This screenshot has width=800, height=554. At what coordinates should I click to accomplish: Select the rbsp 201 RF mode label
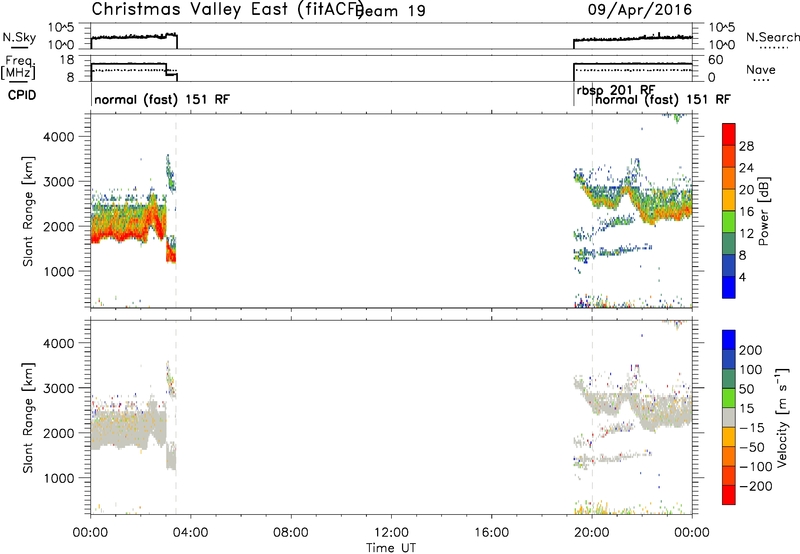click(615, 90)
